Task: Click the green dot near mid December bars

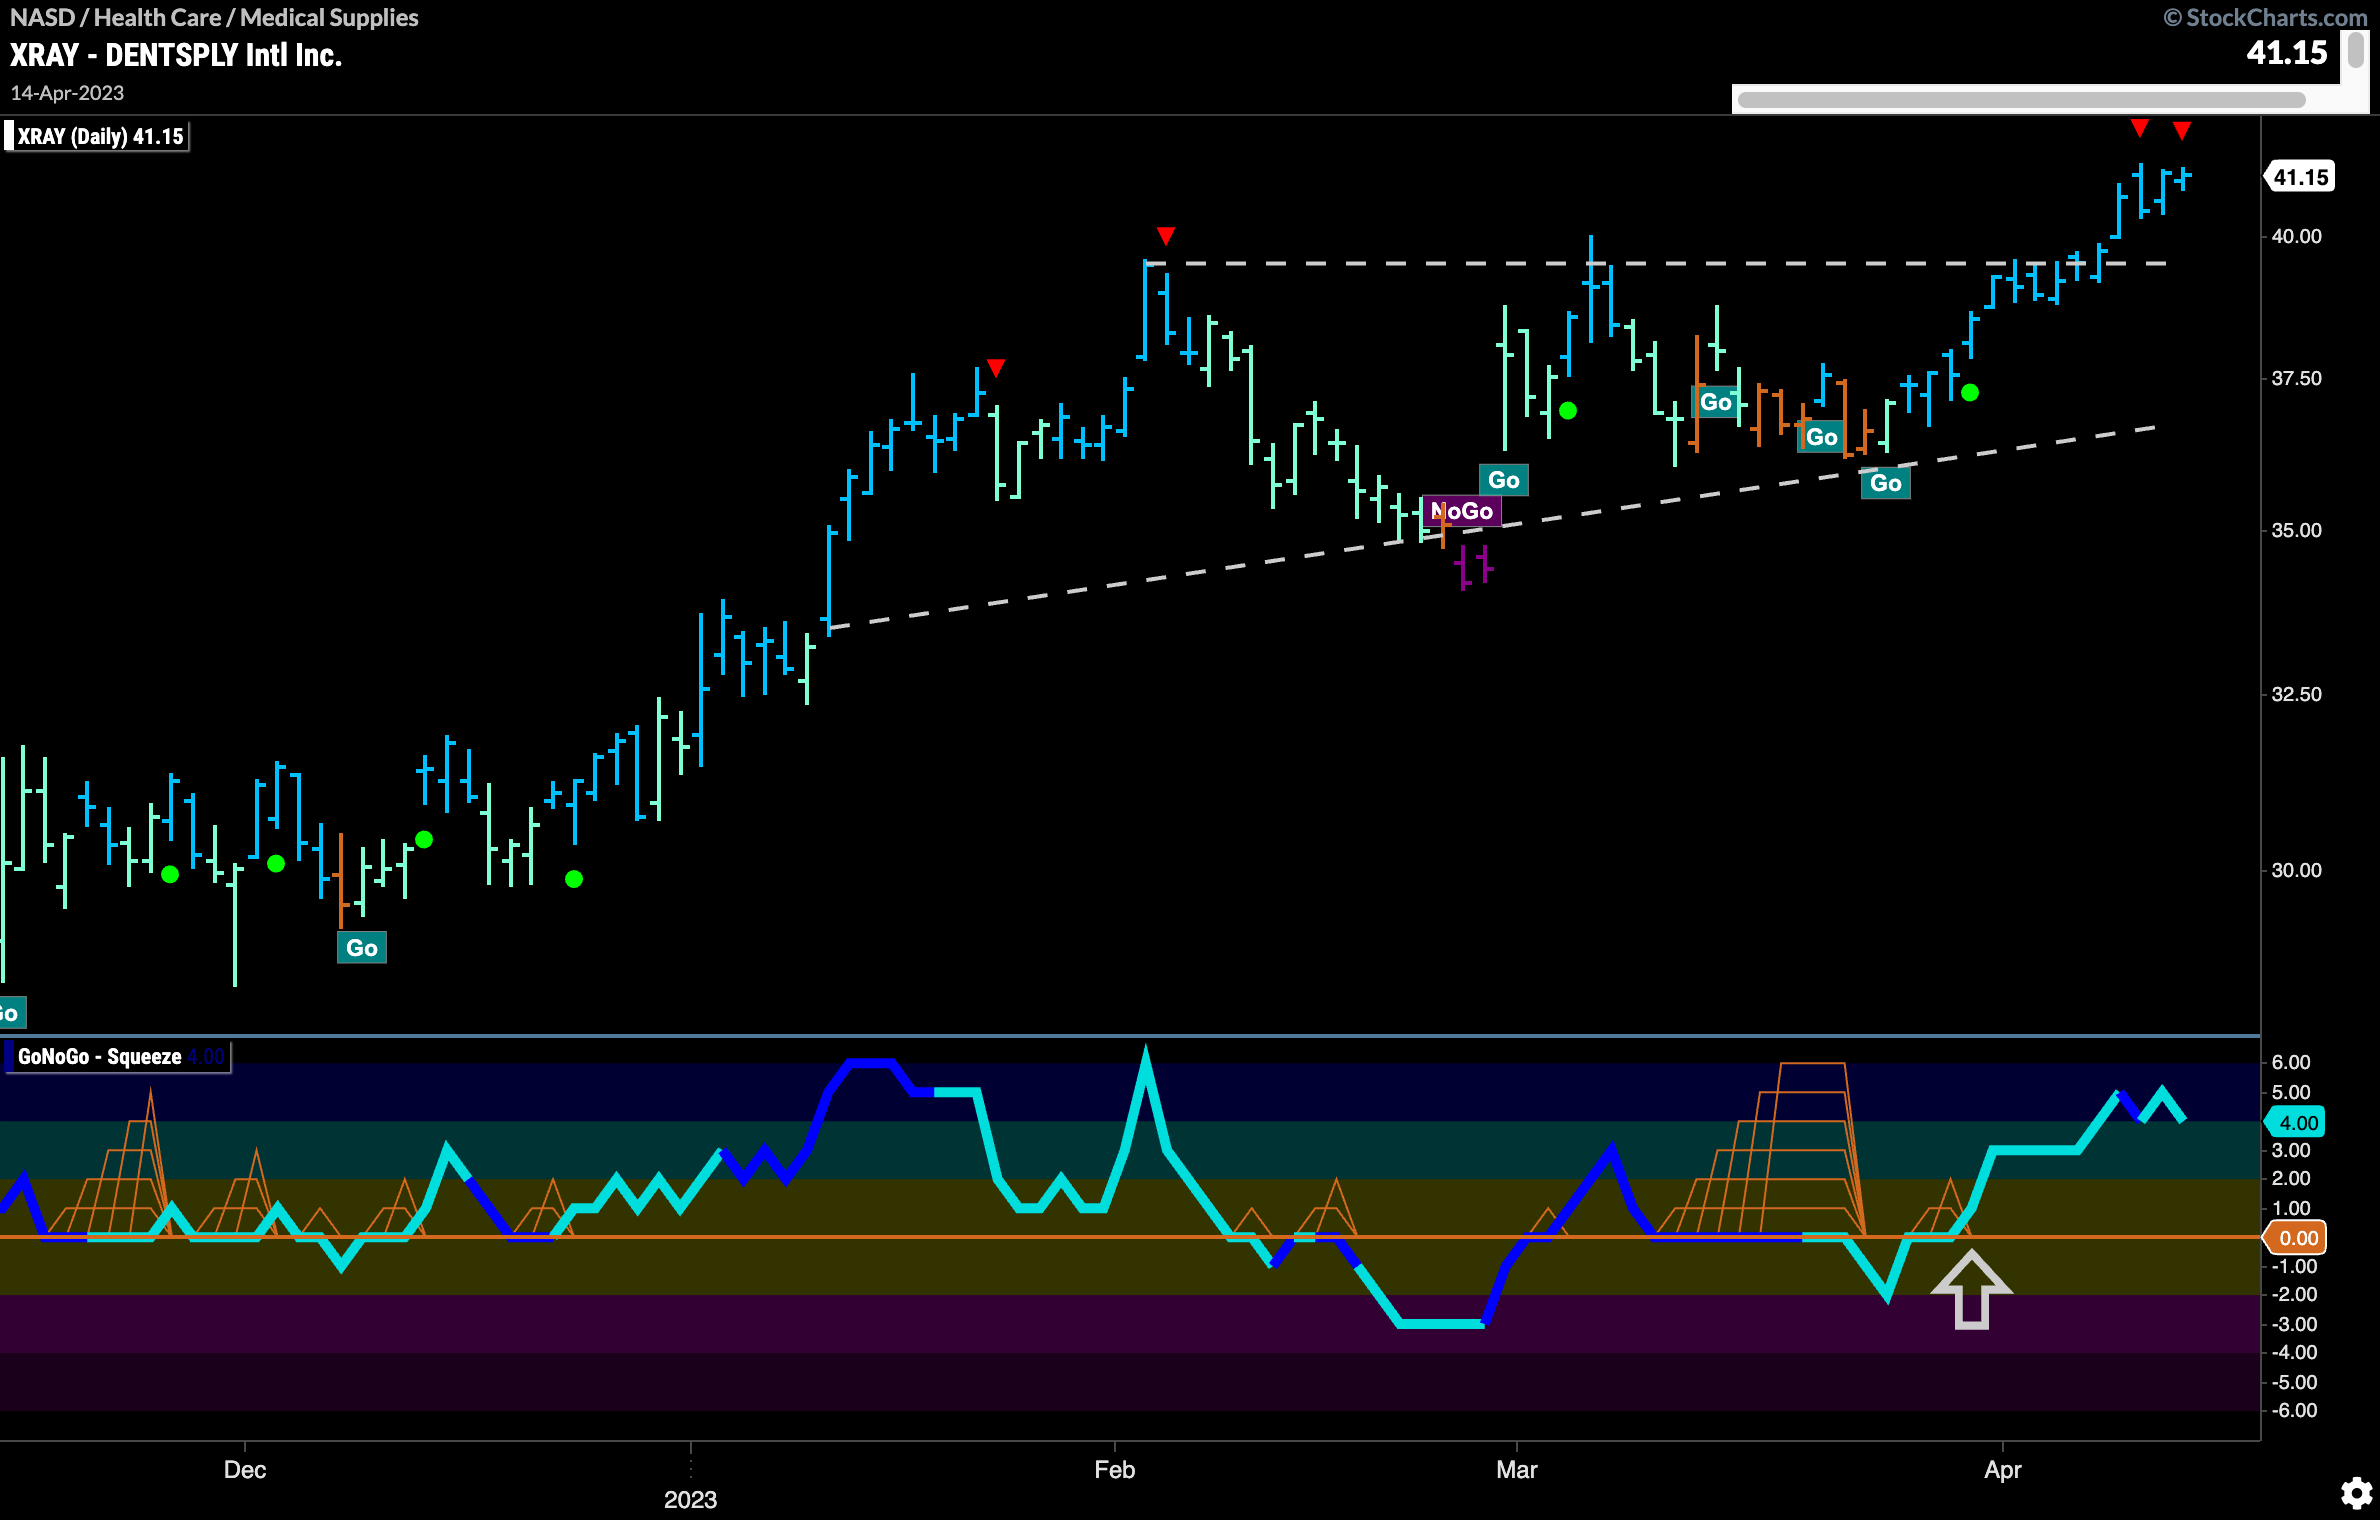Action: 424,839
